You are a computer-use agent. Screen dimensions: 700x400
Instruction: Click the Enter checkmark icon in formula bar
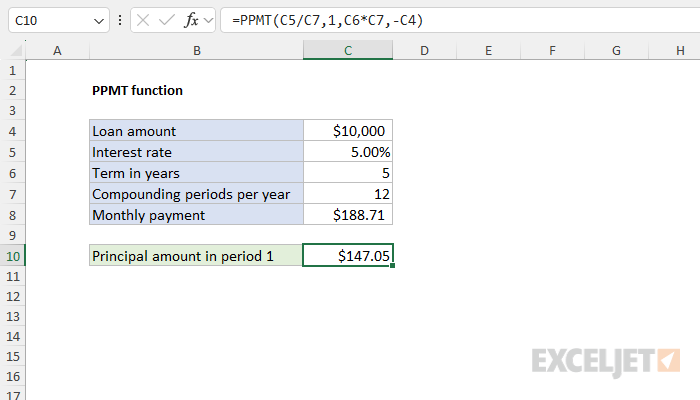167,20
